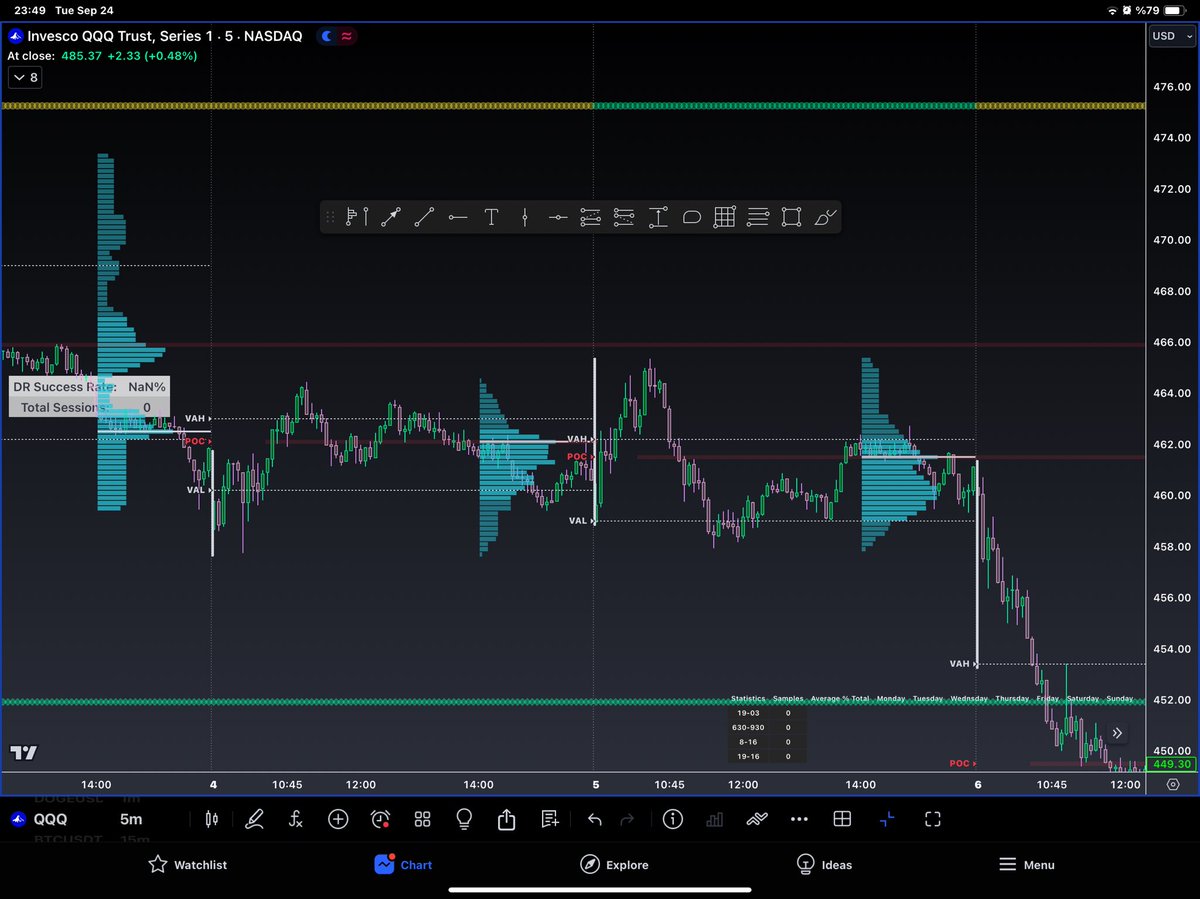Viewport: 1200px width, 899px height.
Task: Open the drawing pencil tools
Action: [254, 819]
